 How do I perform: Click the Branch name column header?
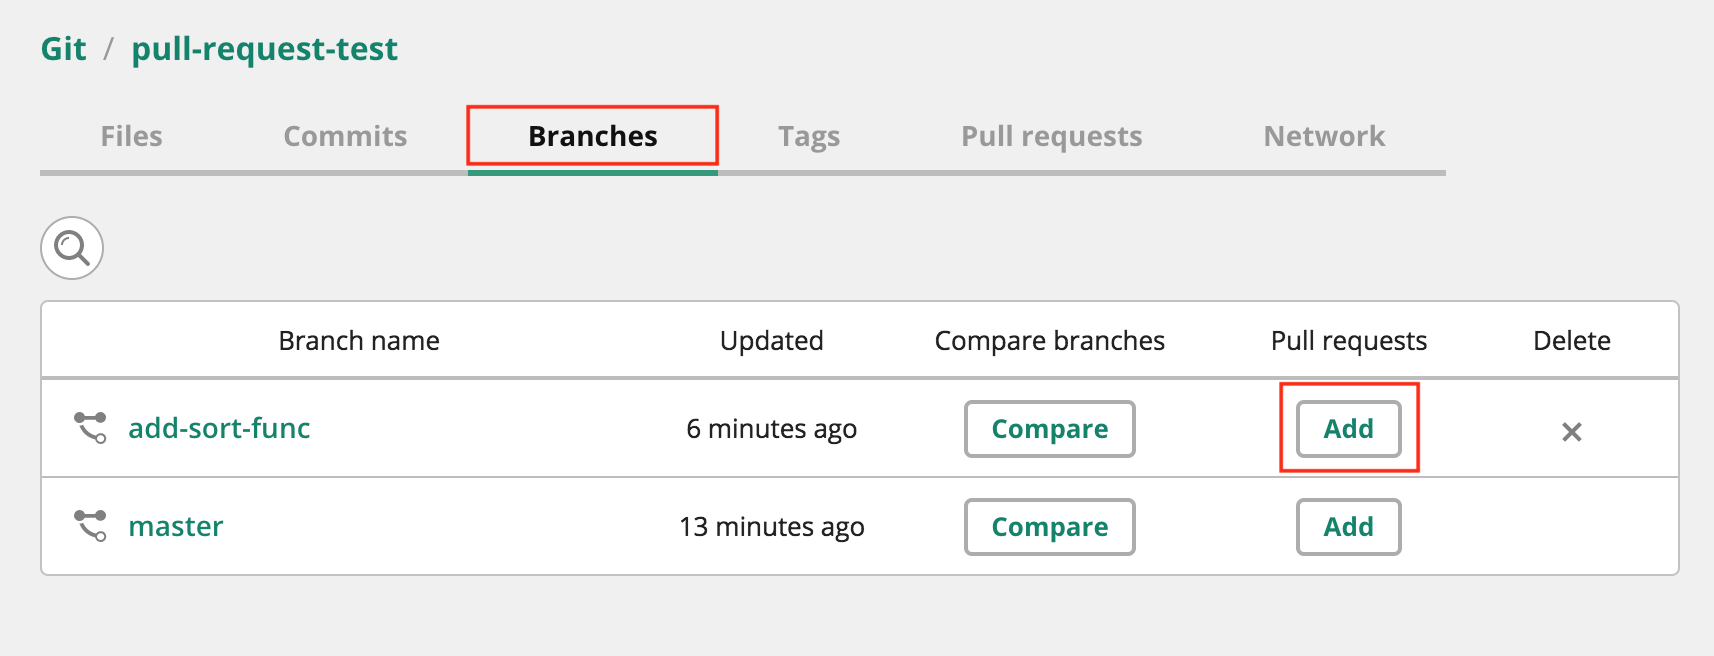click(359, 341)
